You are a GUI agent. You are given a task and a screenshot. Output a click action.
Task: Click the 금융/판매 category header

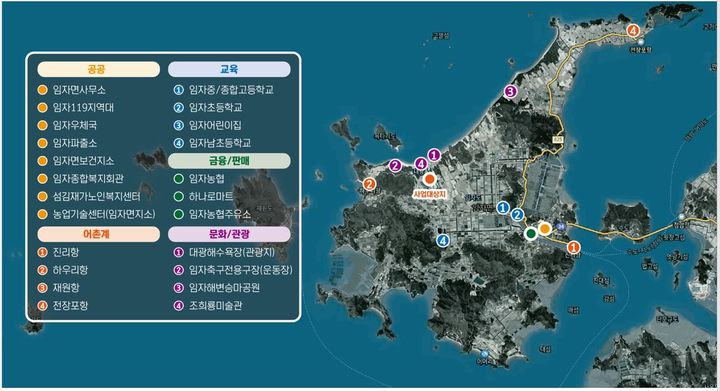229,161
